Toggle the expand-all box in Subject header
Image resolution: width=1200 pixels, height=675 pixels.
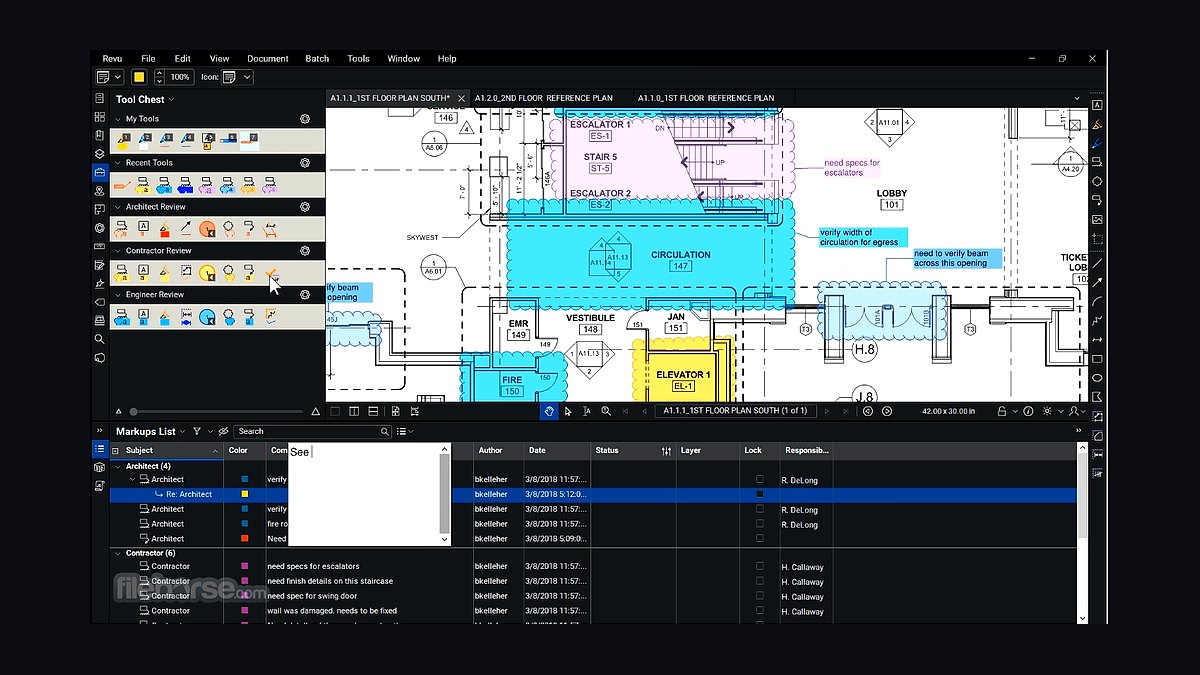click(x=117, y=451)
